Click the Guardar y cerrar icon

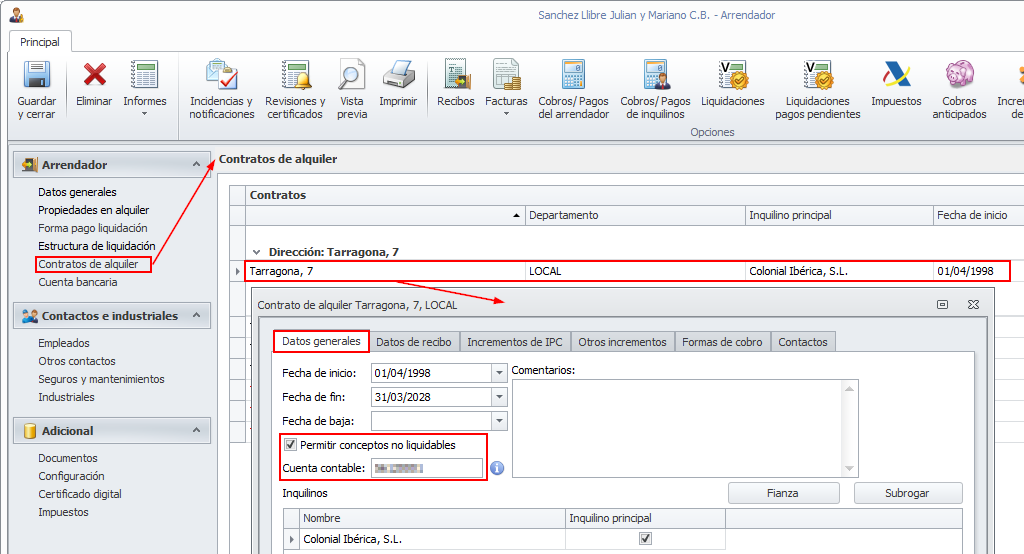point(37,74)
